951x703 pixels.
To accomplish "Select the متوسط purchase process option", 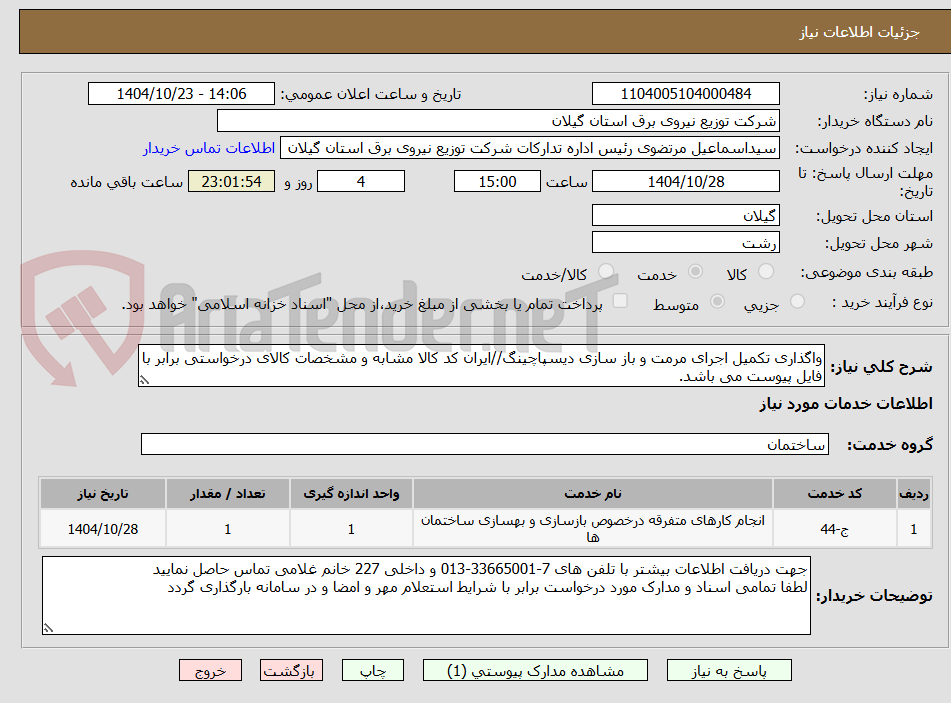I will point(716,301).
